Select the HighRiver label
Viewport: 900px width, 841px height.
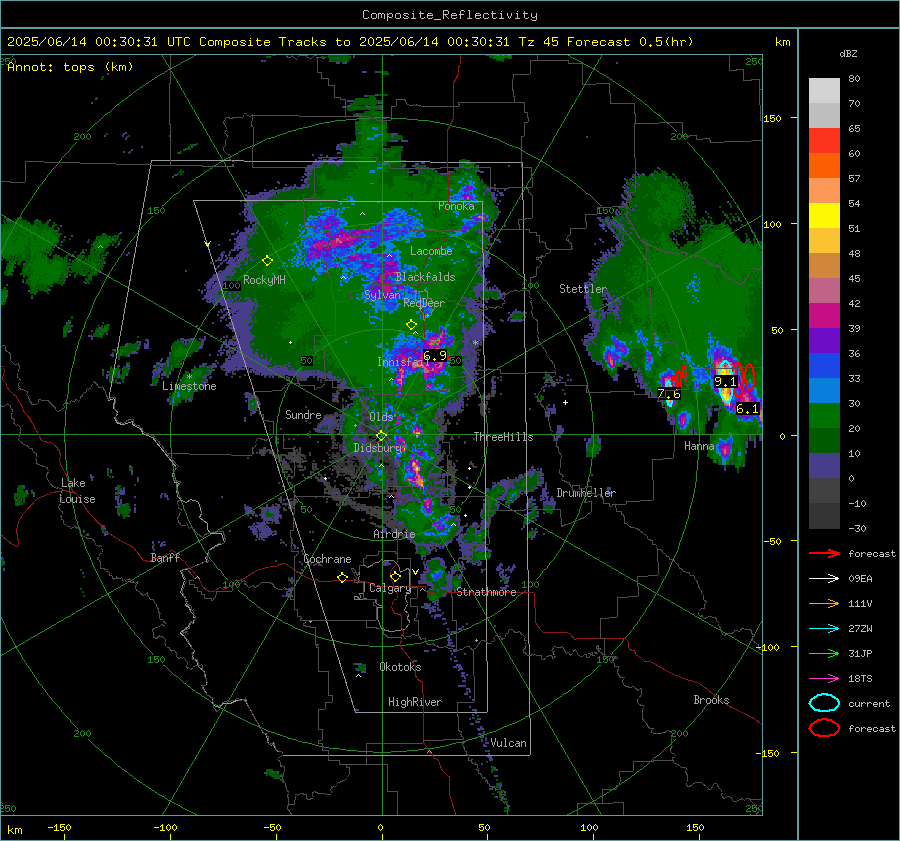click(x=415, y=702)
